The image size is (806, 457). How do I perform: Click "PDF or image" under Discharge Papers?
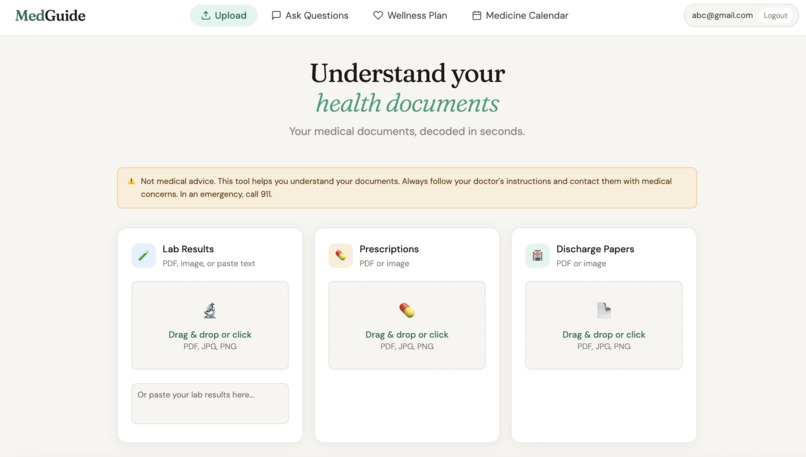581,263
